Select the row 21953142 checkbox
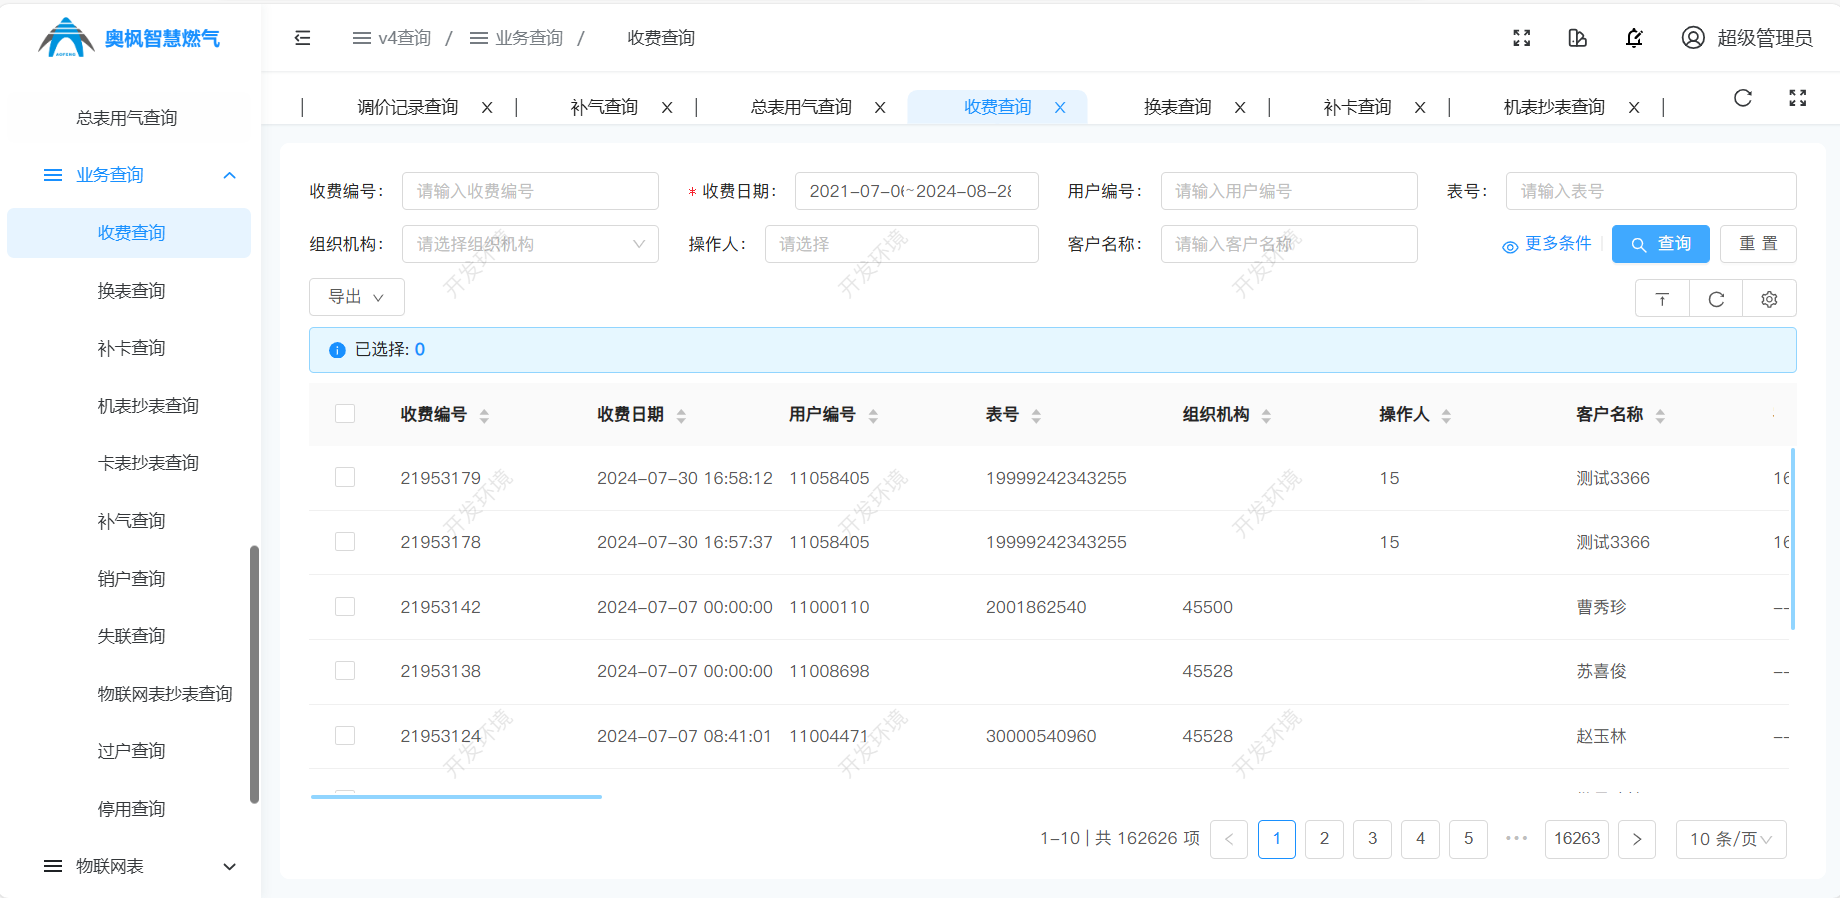Screen dimensions: 1840x898 pyautogui.click(x=345, y=606)
